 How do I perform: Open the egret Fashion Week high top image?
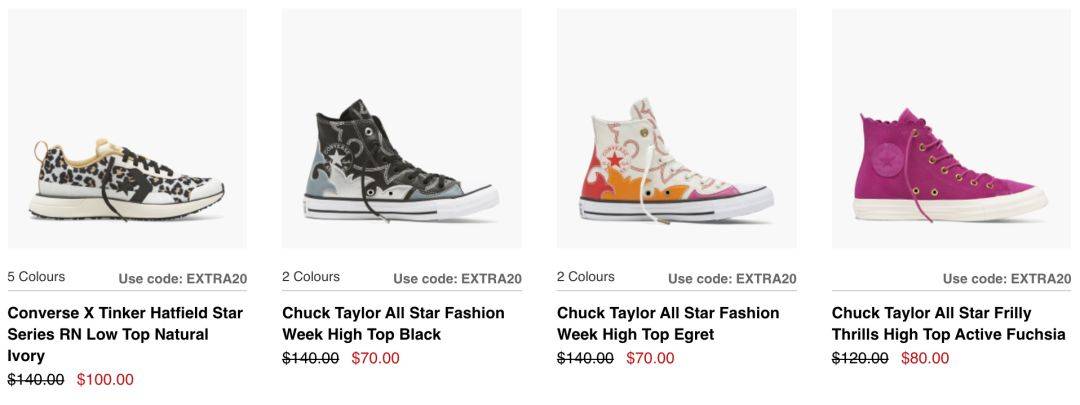pyautogui.click(x=676, y=160)
